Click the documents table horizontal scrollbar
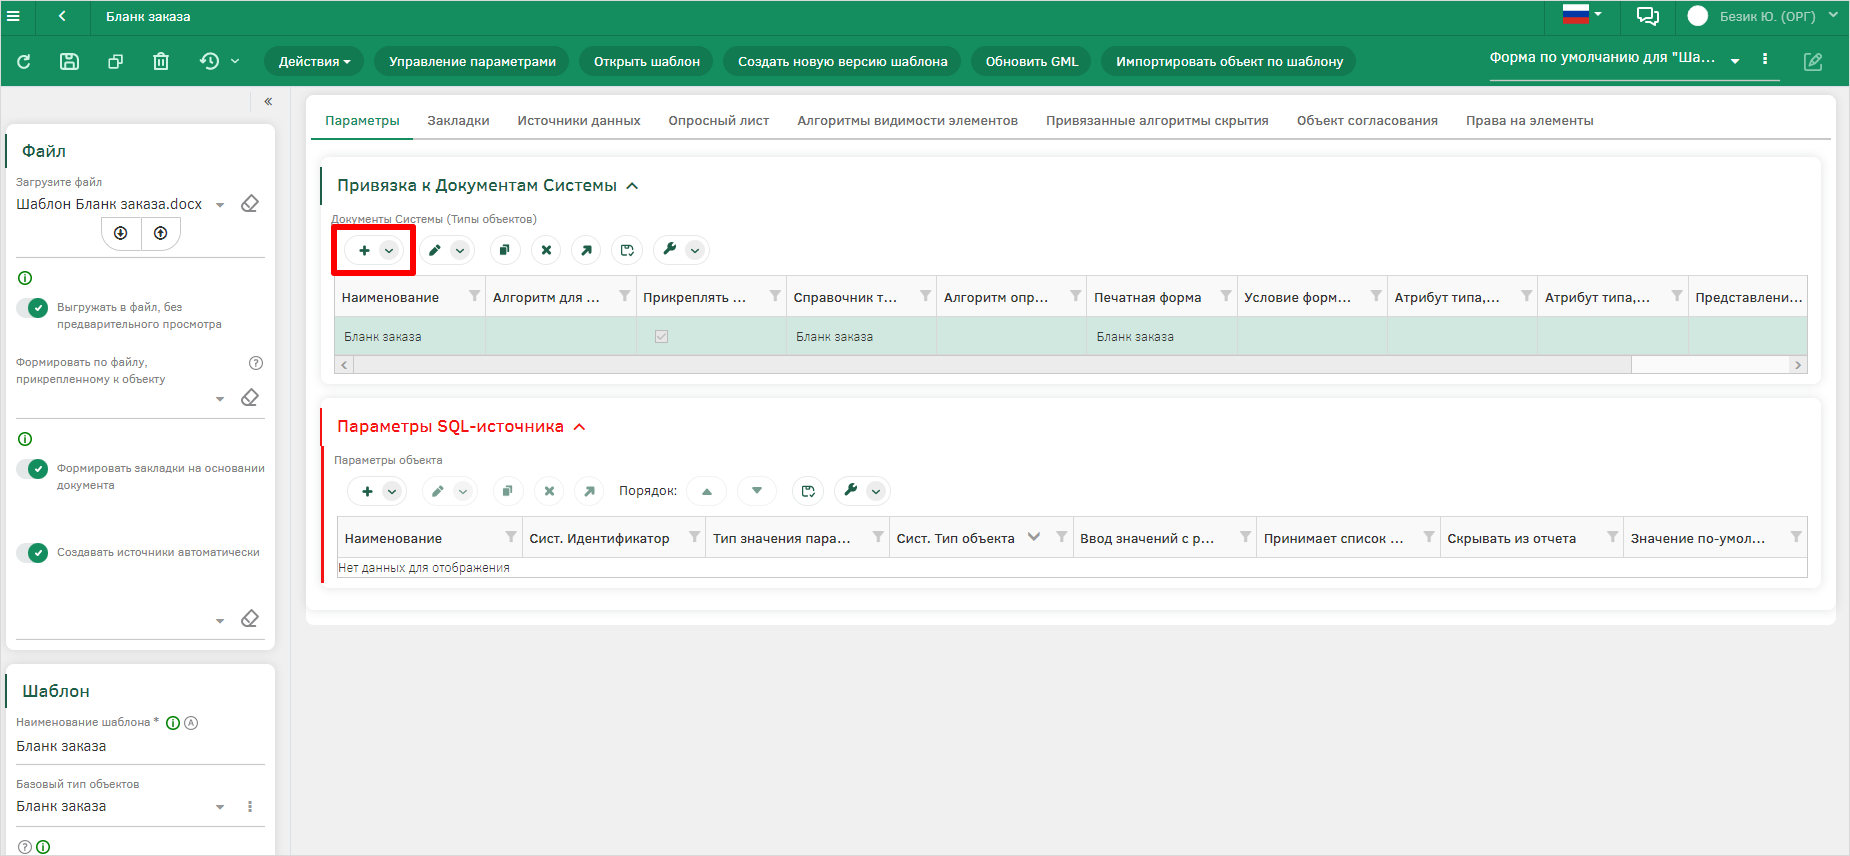The width and height of the screenshot is (1850, 856). coord(992,365)
